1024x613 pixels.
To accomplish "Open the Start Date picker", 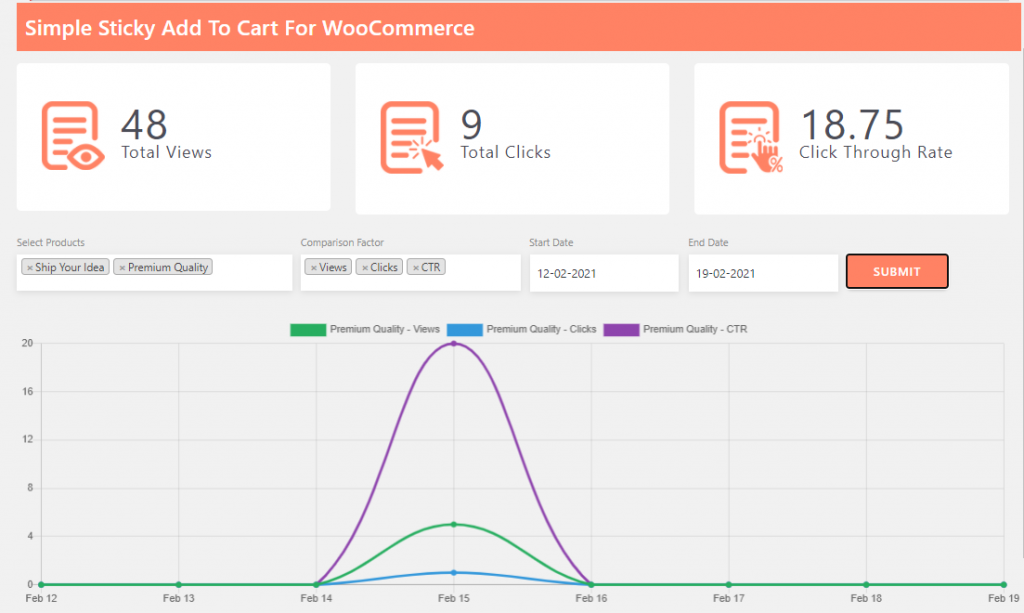I will click(x=604, y=272).
